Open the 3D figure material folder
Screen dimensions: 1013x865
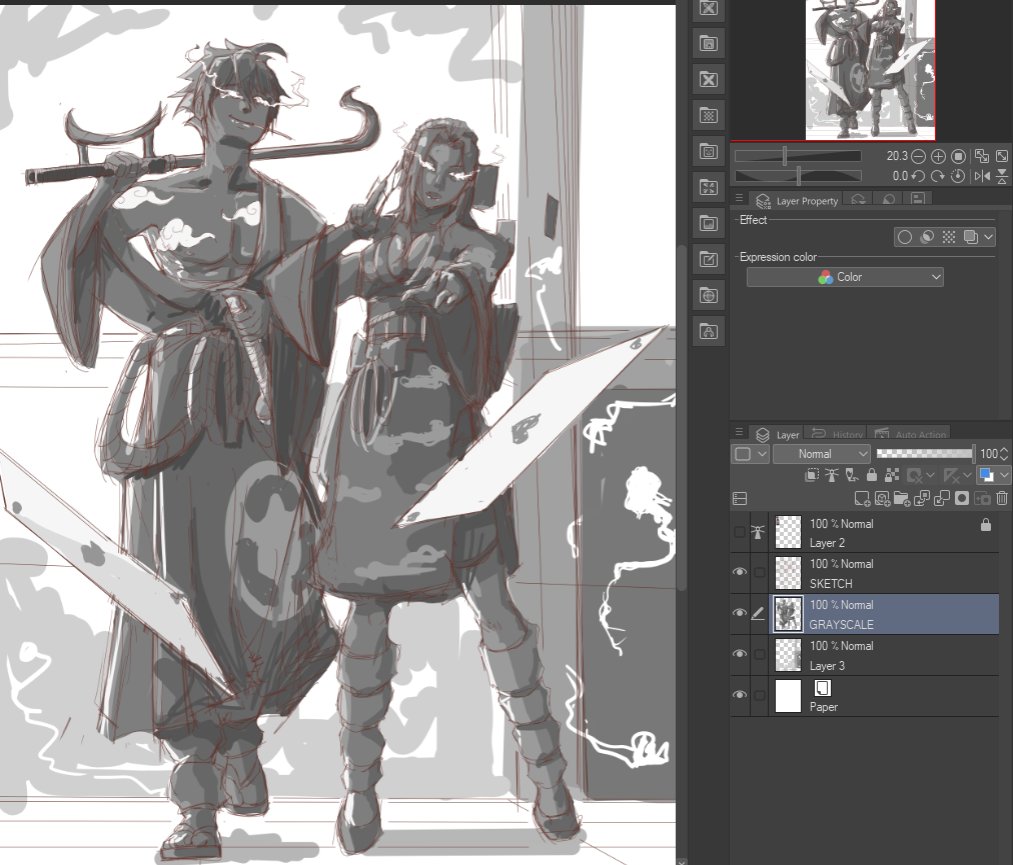(709, 332)
